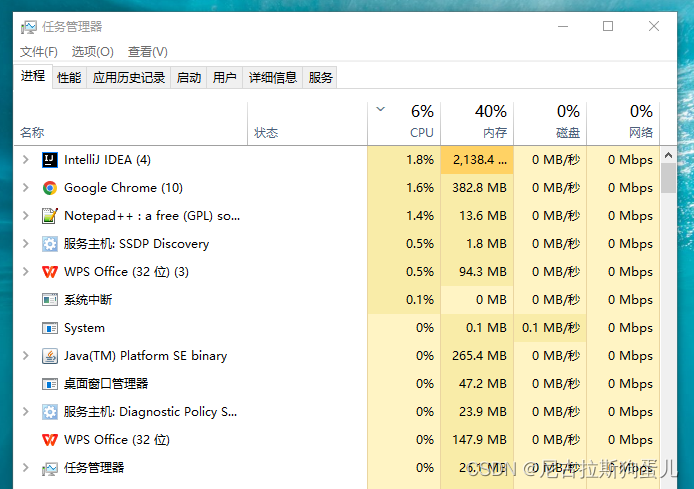Click the System process icon
Image resolution: width=694 pixels, height=489 pixels.
point(50,328)
